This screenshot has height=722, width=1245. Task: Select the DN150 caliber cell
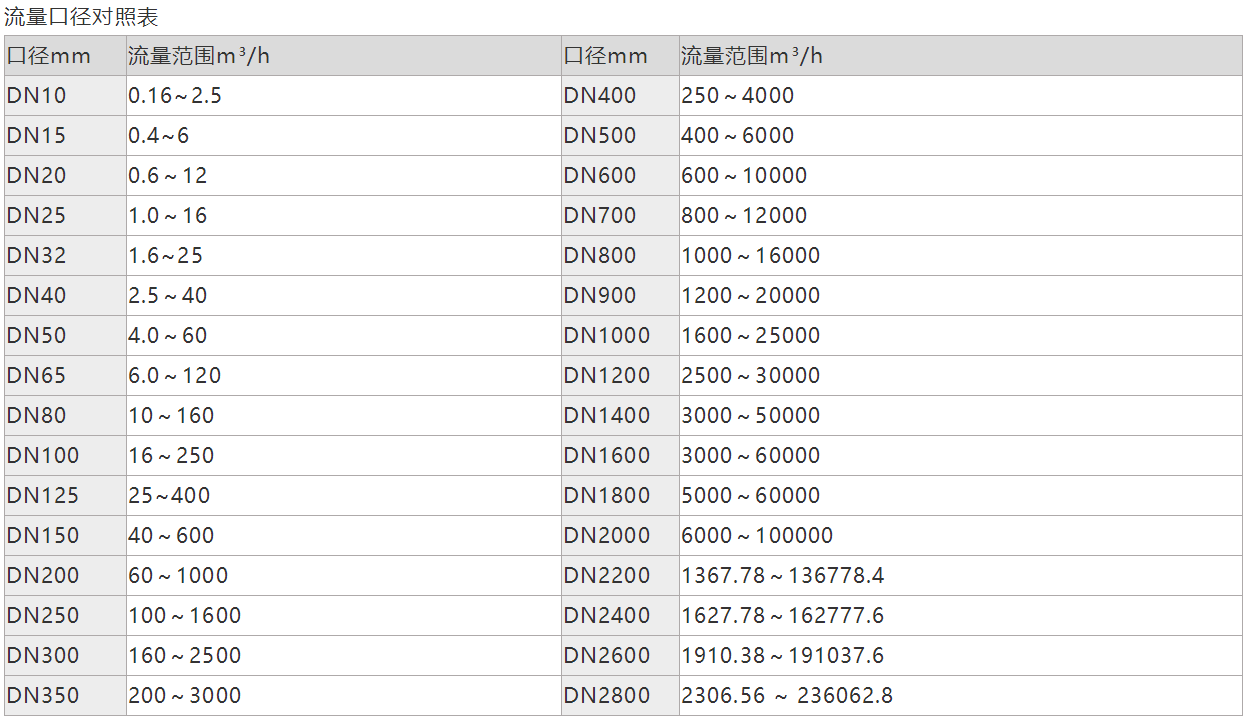(x=43, y=536)
